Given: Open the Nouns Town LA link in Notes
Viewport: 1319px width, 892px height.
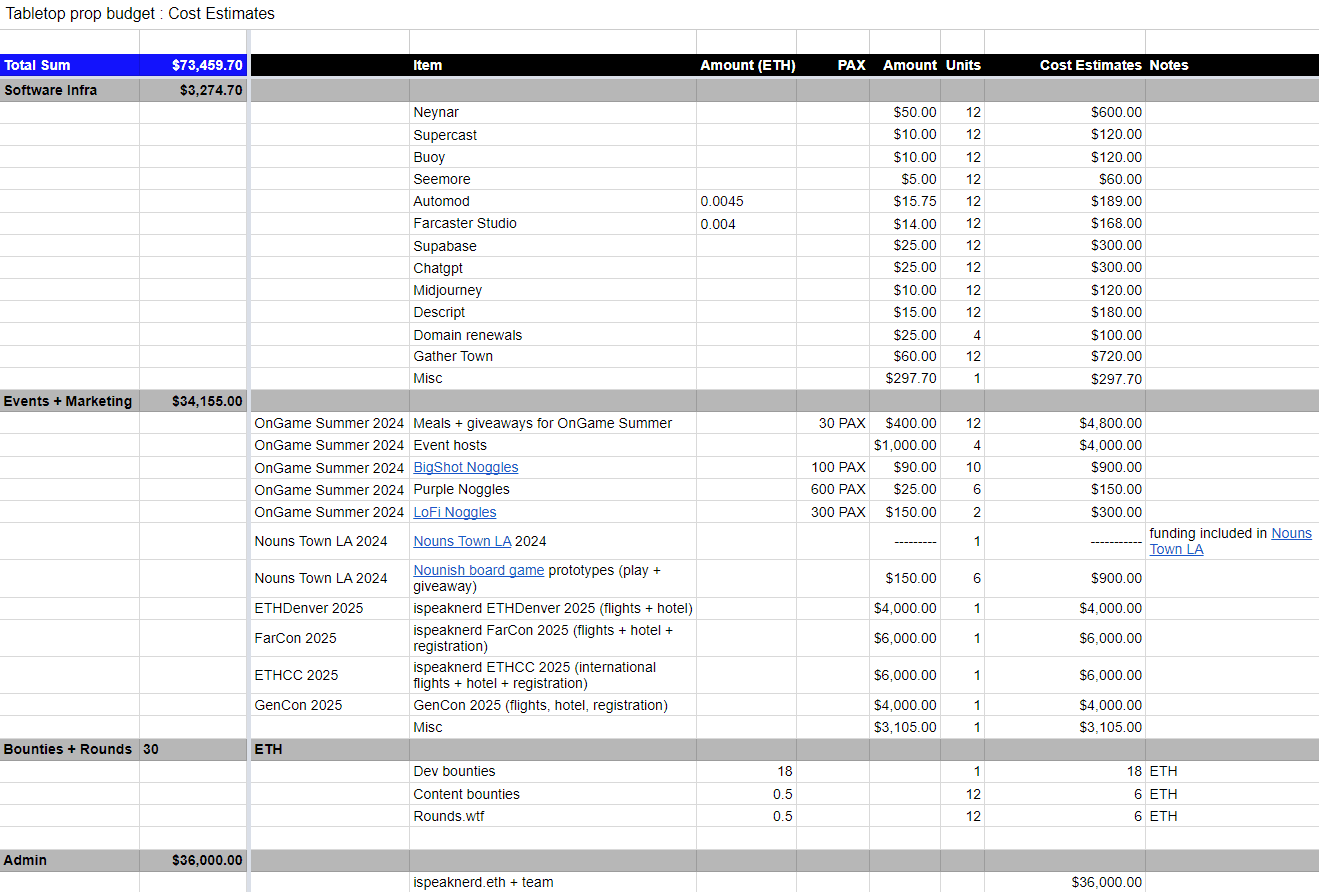Looking at the screenshot, I should tap(1290, 534).
